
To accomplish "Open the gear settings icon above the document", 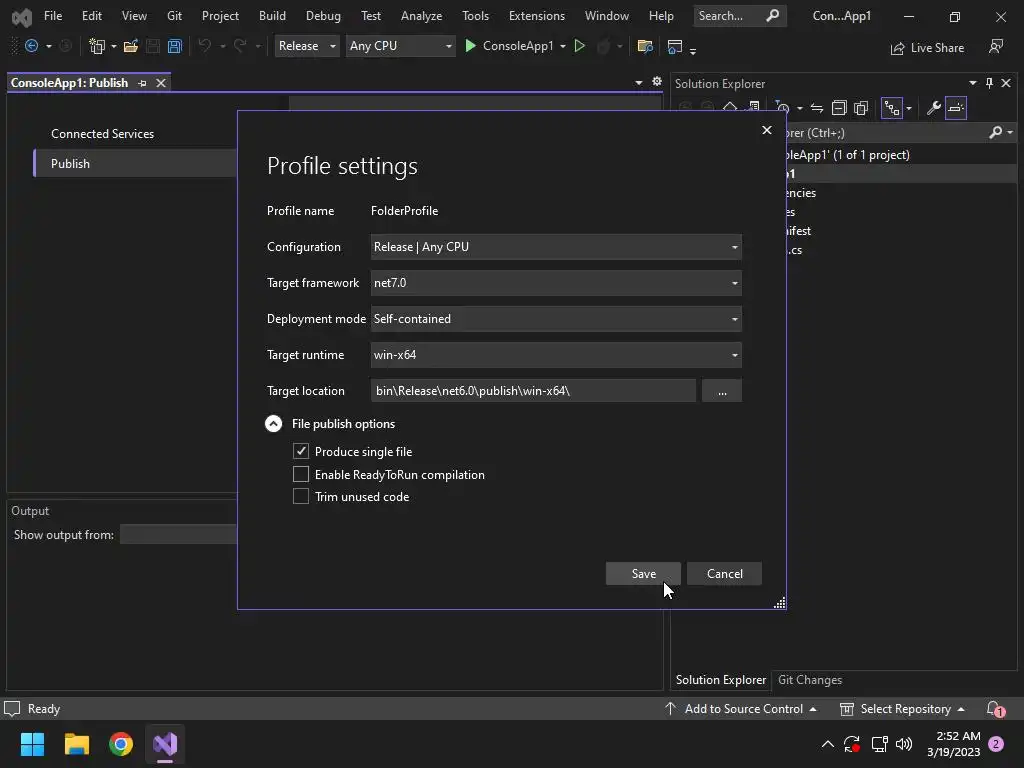I will 657,82.
